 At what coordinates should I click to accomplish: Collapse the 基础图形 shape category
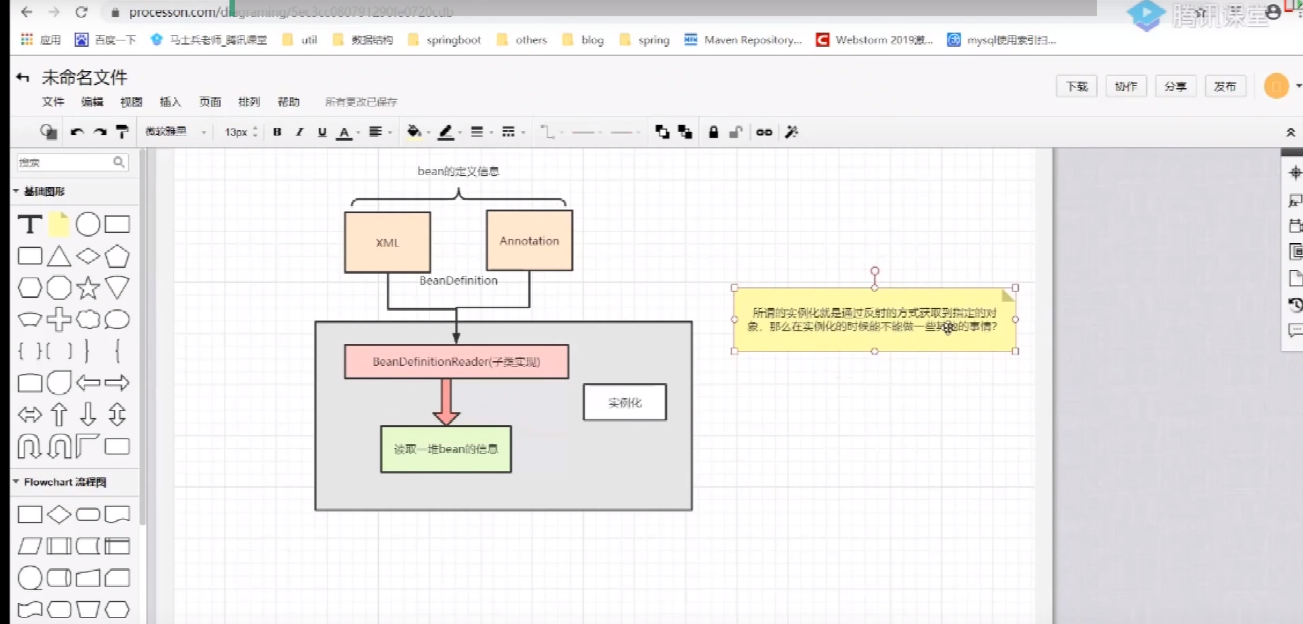[45, 191]
